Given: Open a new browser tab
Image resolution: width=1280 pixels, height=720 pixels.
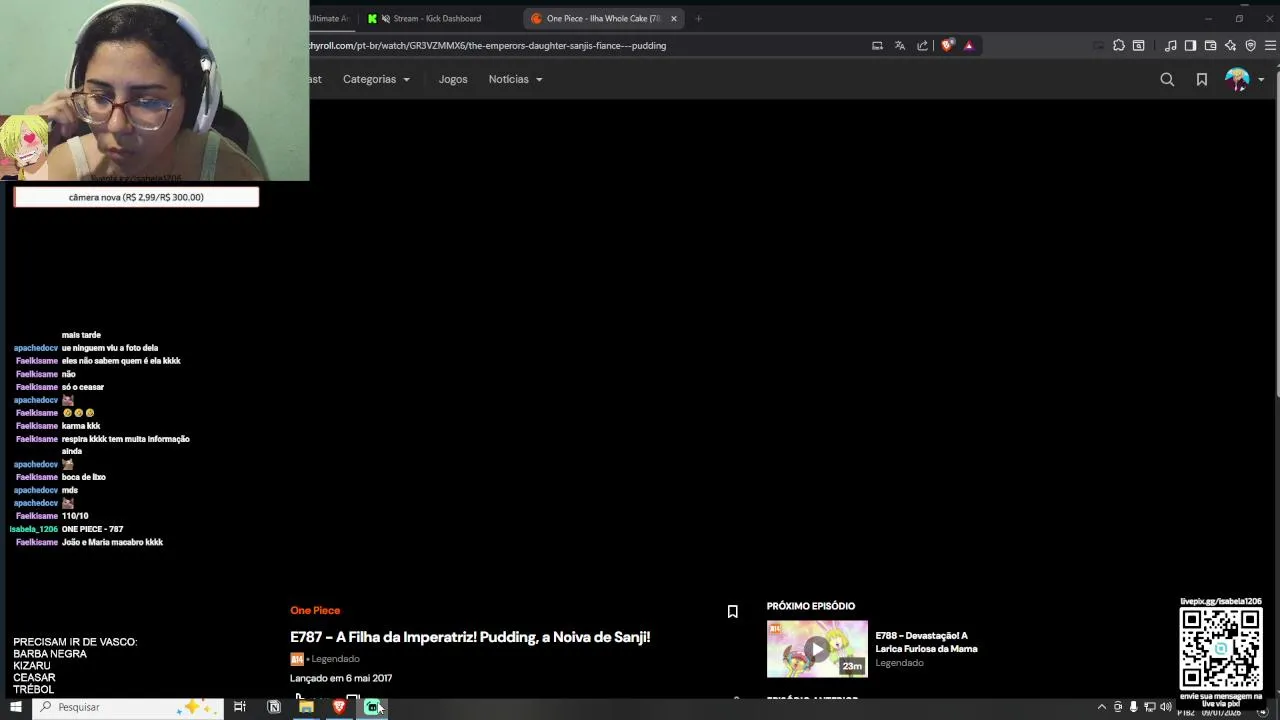Looking at the screenshot, I should pyautogui.click(x=698, y=18).
